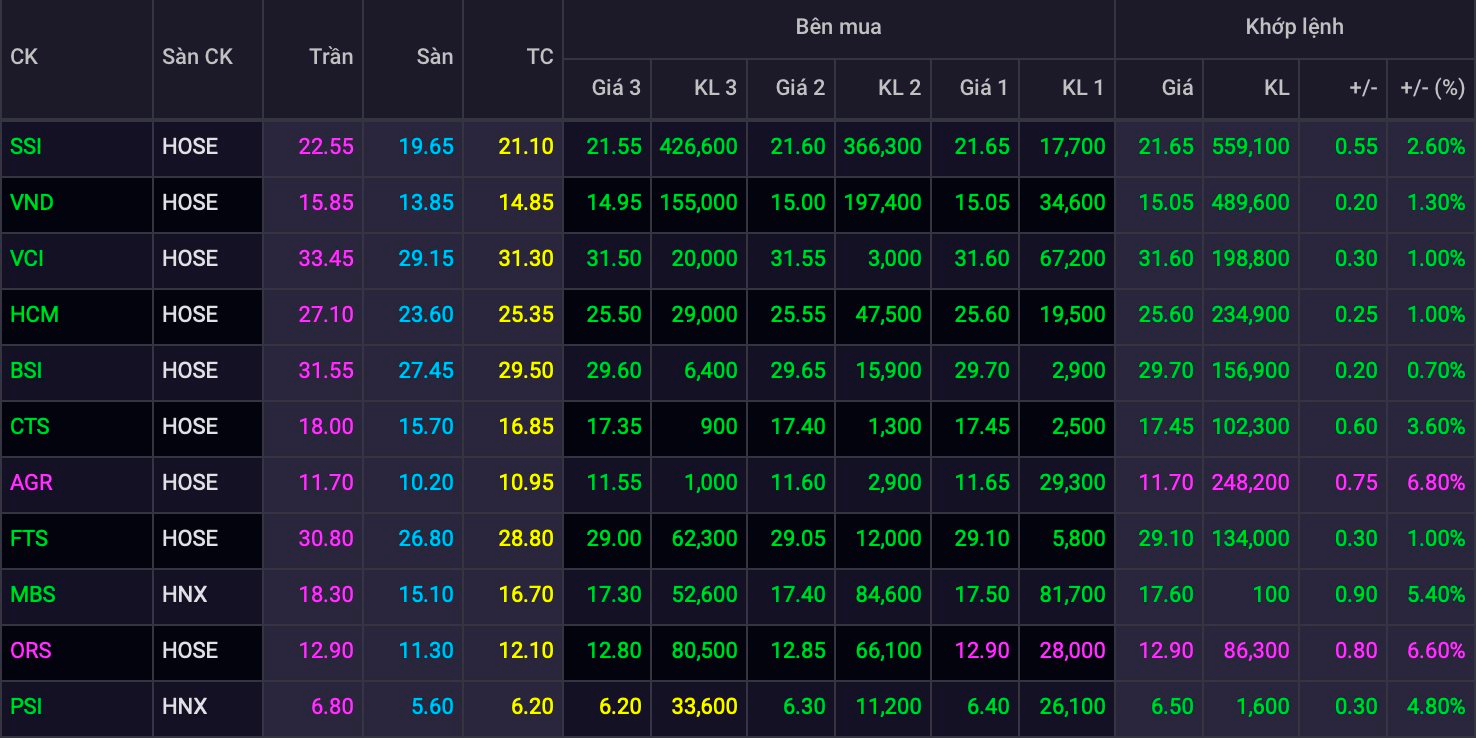The width and height of the screenshot is (1476, 738).
Task: Click the Trần column header
Action: click(331, 57)
